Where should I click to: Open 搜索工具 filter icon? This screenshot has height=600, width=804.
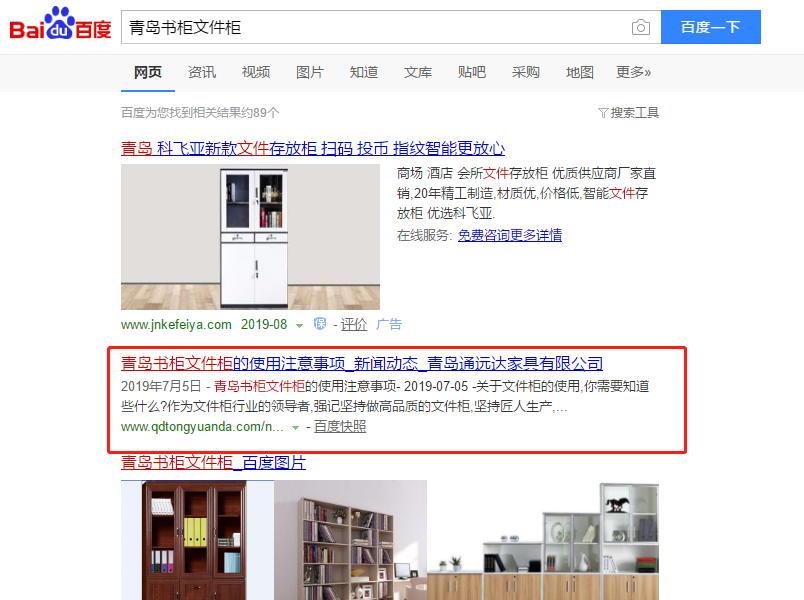click(603, 113)
